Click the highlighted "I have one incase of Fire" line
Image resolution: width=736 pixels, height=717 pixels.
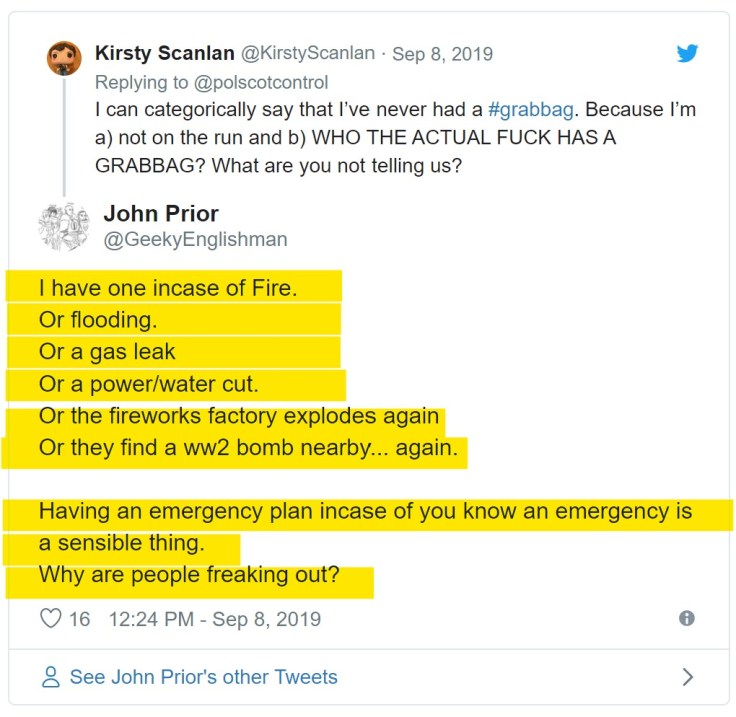pyautogui.click(x=168, y=289)
